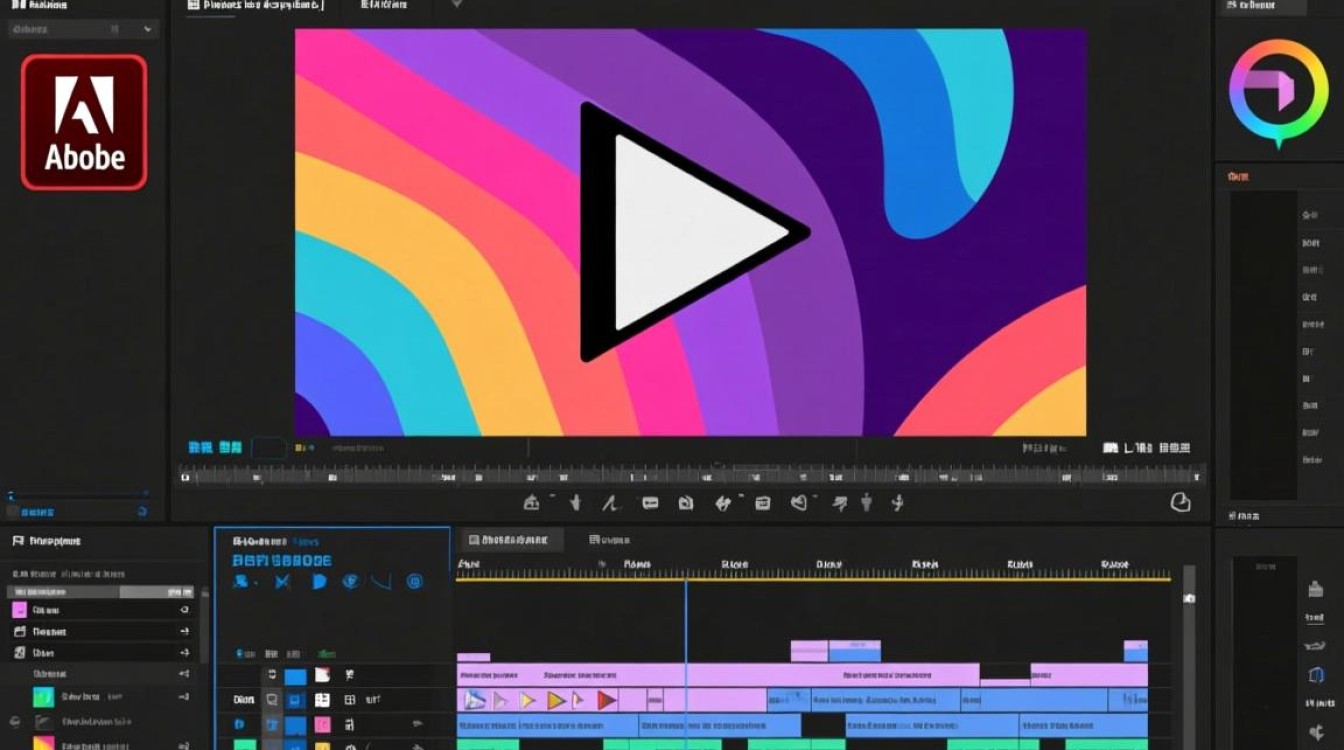
Task: Click the pink color label in the project list
Action: pyautogui.click(x=19, y=609)
